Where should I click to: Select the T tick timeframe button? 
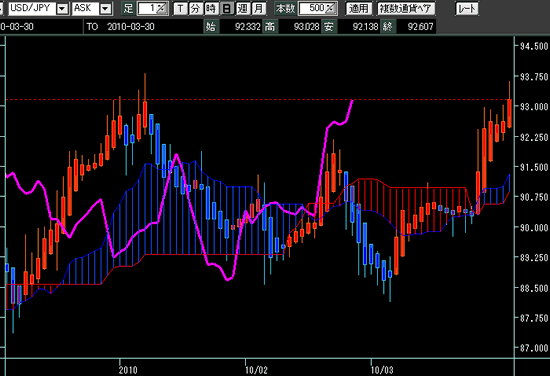(180, 8)
